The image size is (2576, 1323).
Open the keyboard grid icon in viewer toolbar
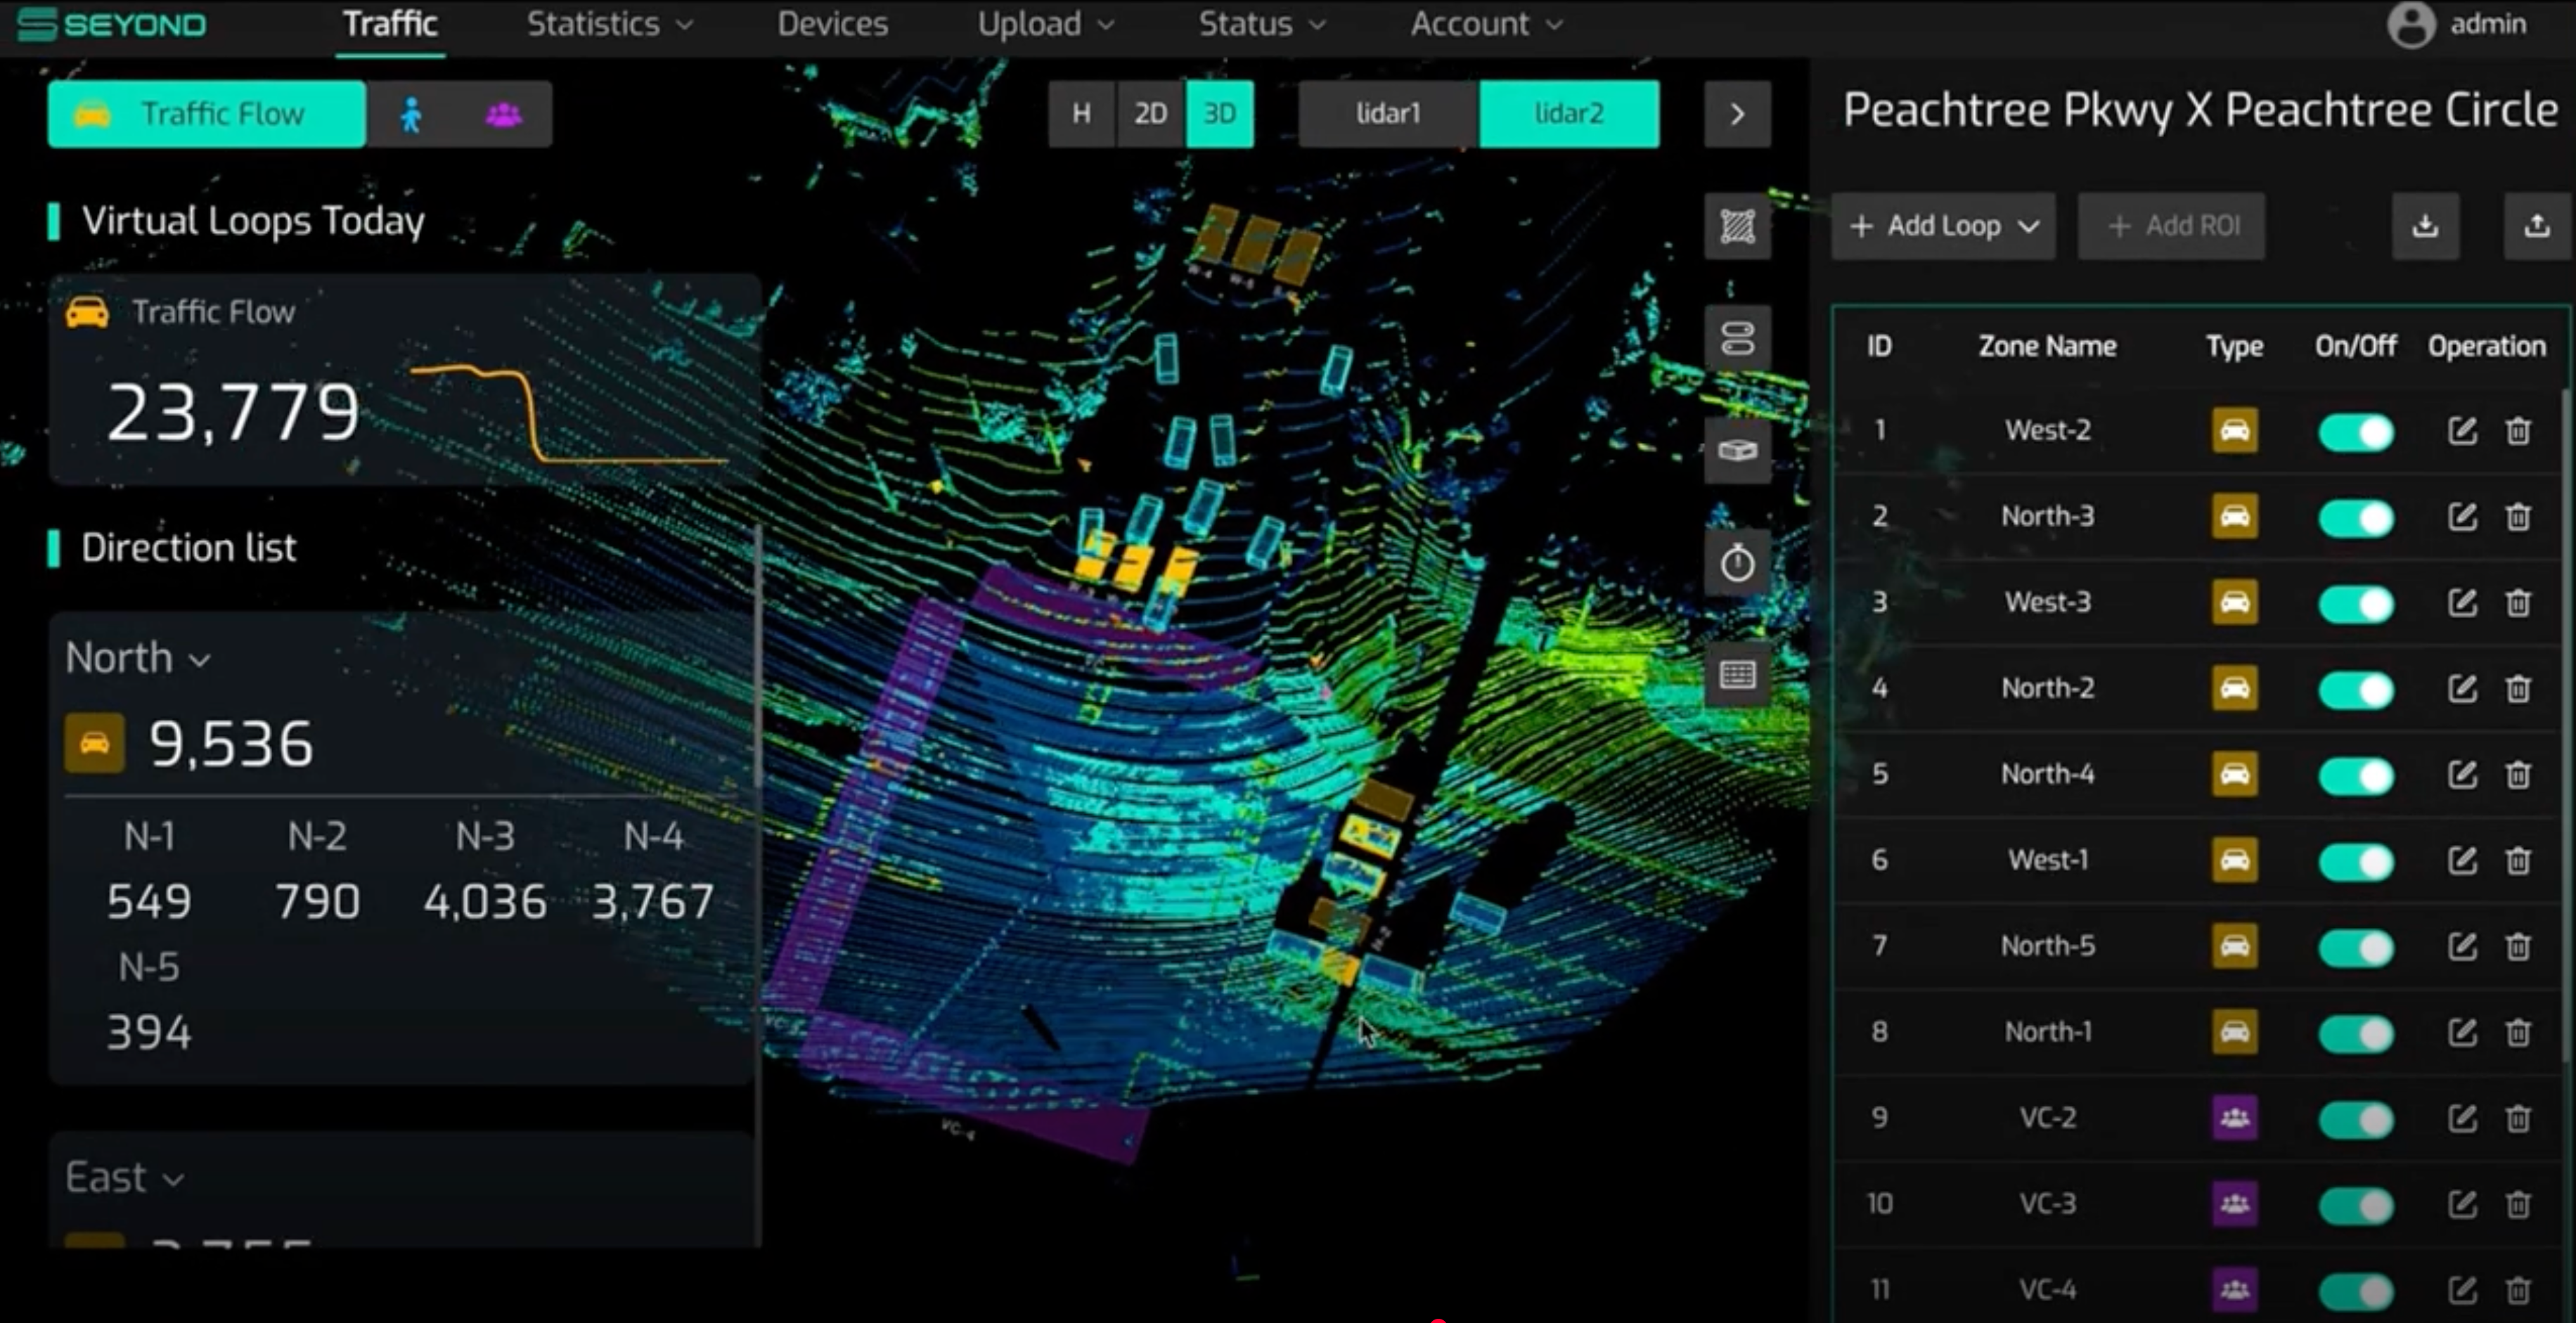(1737, 675)
